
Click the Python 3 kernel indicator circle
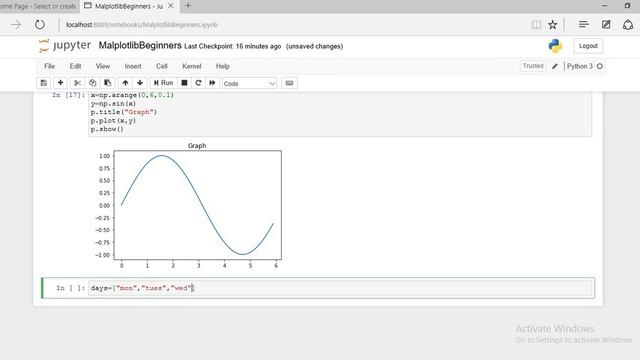(600, 66)
